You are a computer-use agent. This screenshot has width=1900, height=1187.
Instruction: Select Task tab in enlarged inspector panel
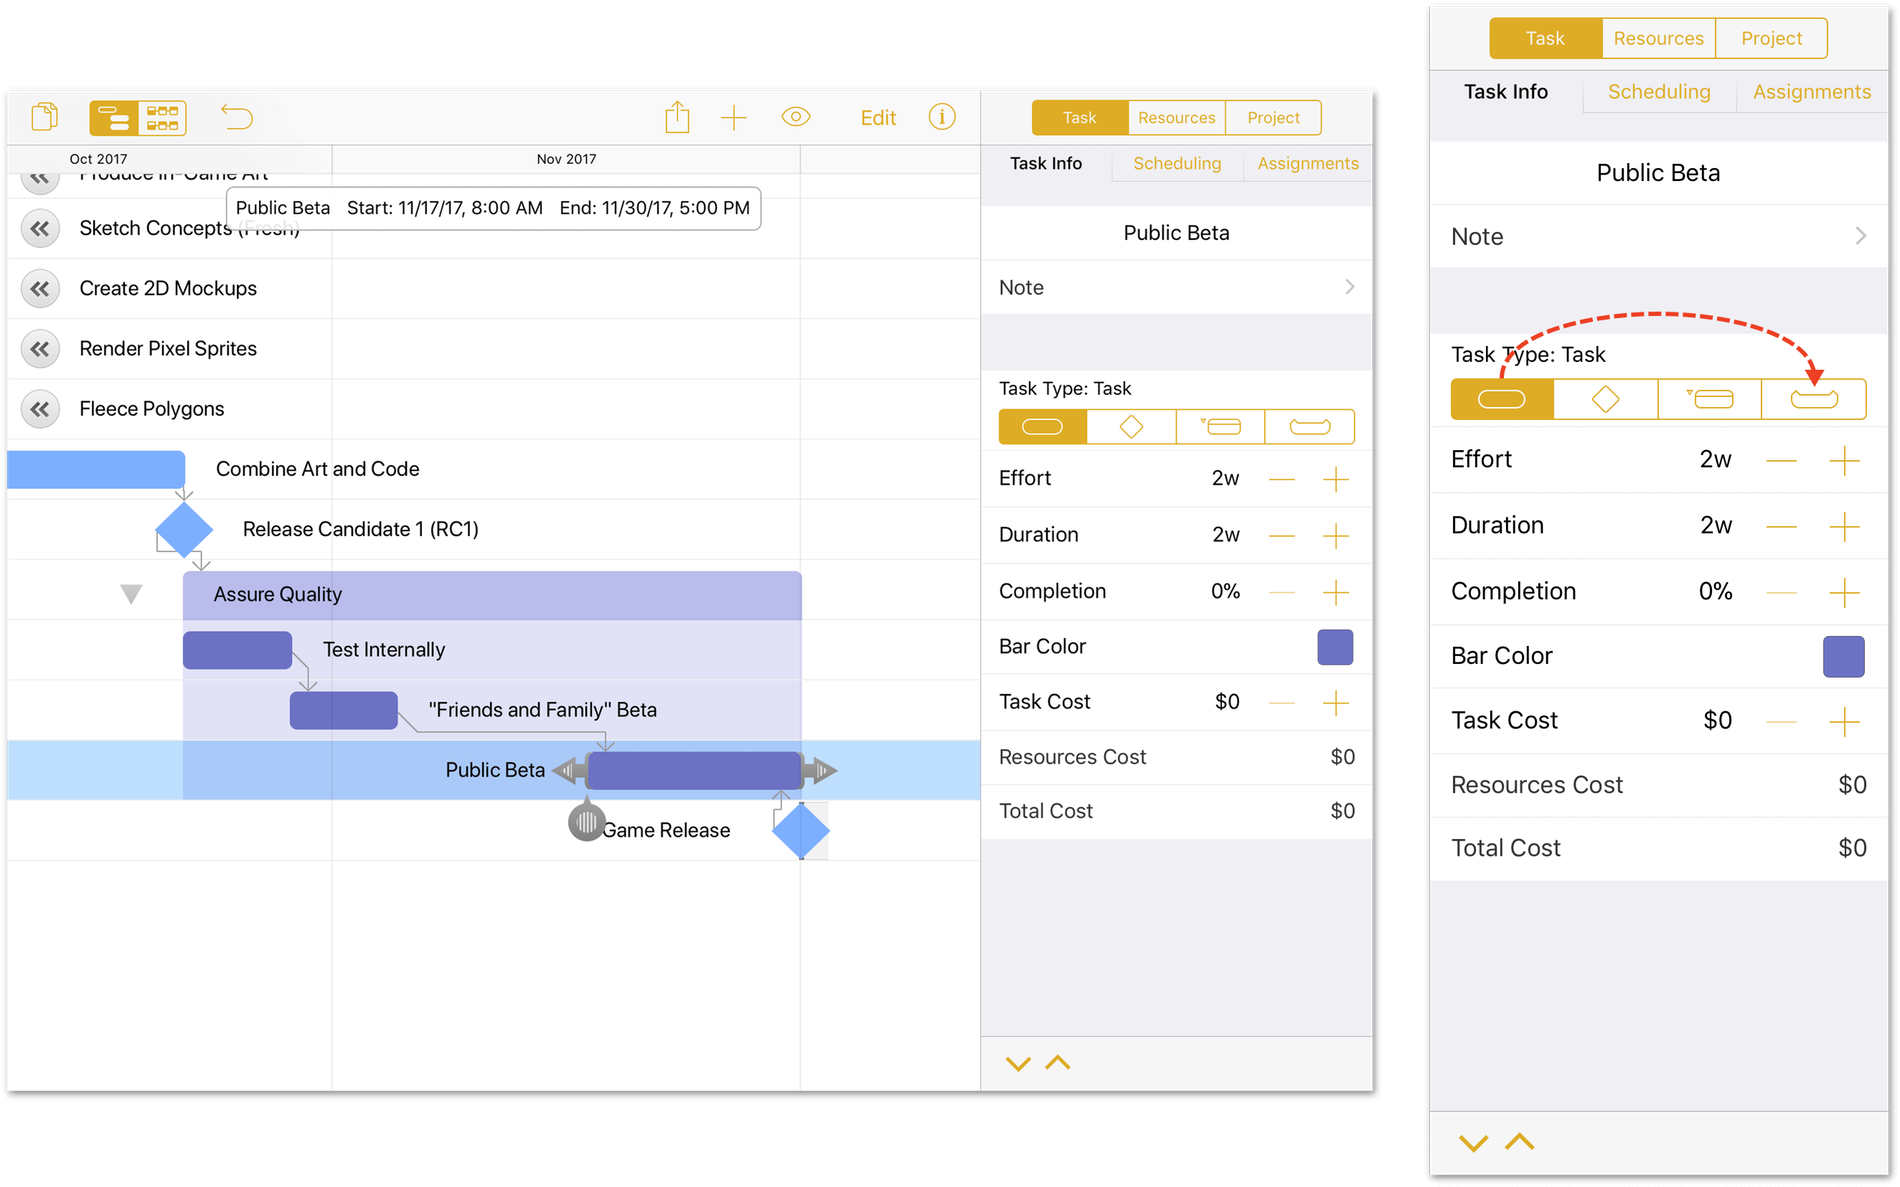point(1545,38)
